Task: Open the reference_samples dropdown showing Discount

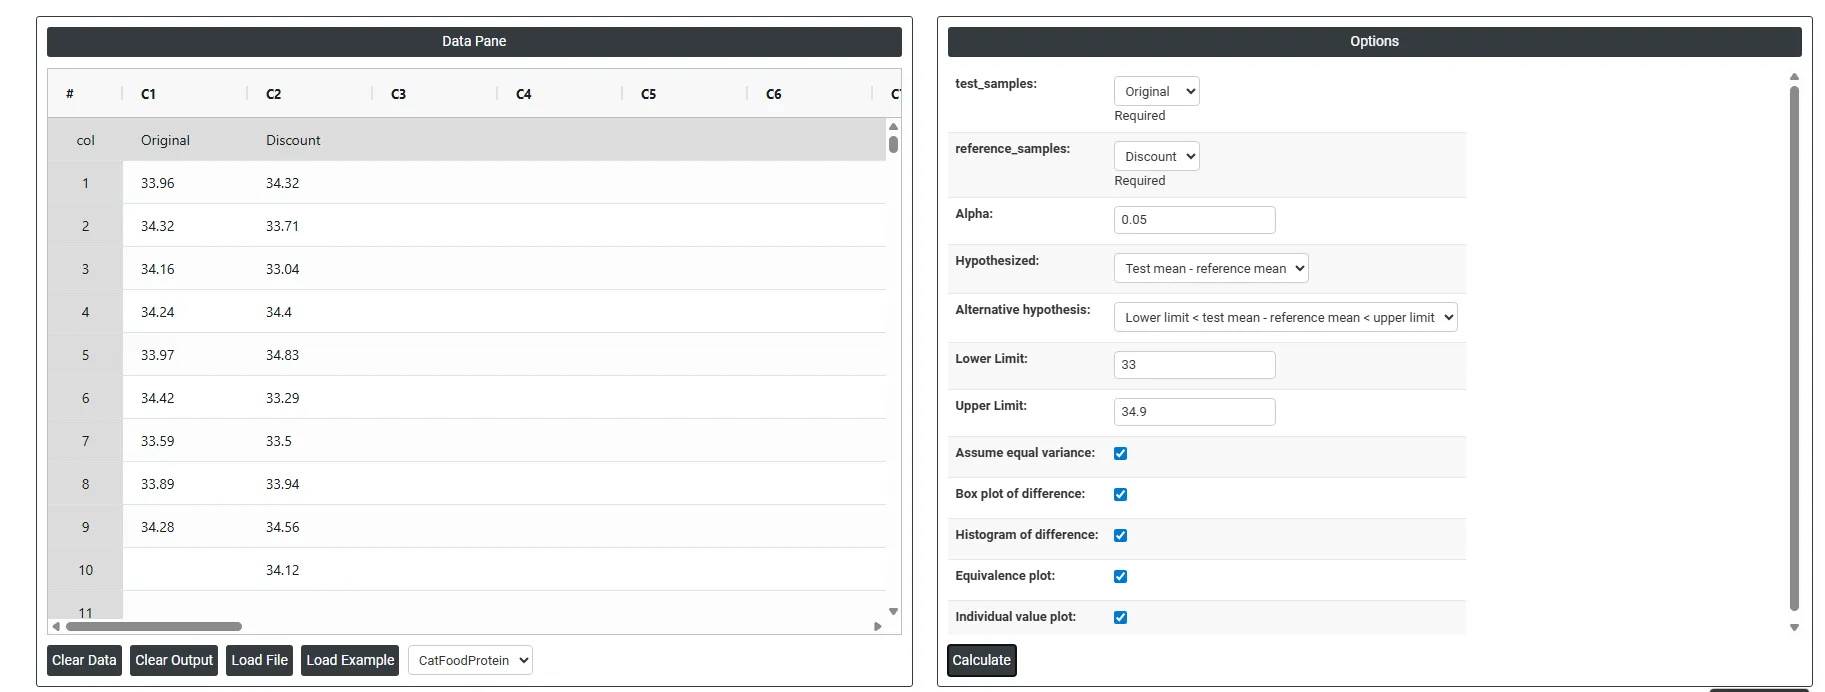Action: click(x=1156, y=156)
